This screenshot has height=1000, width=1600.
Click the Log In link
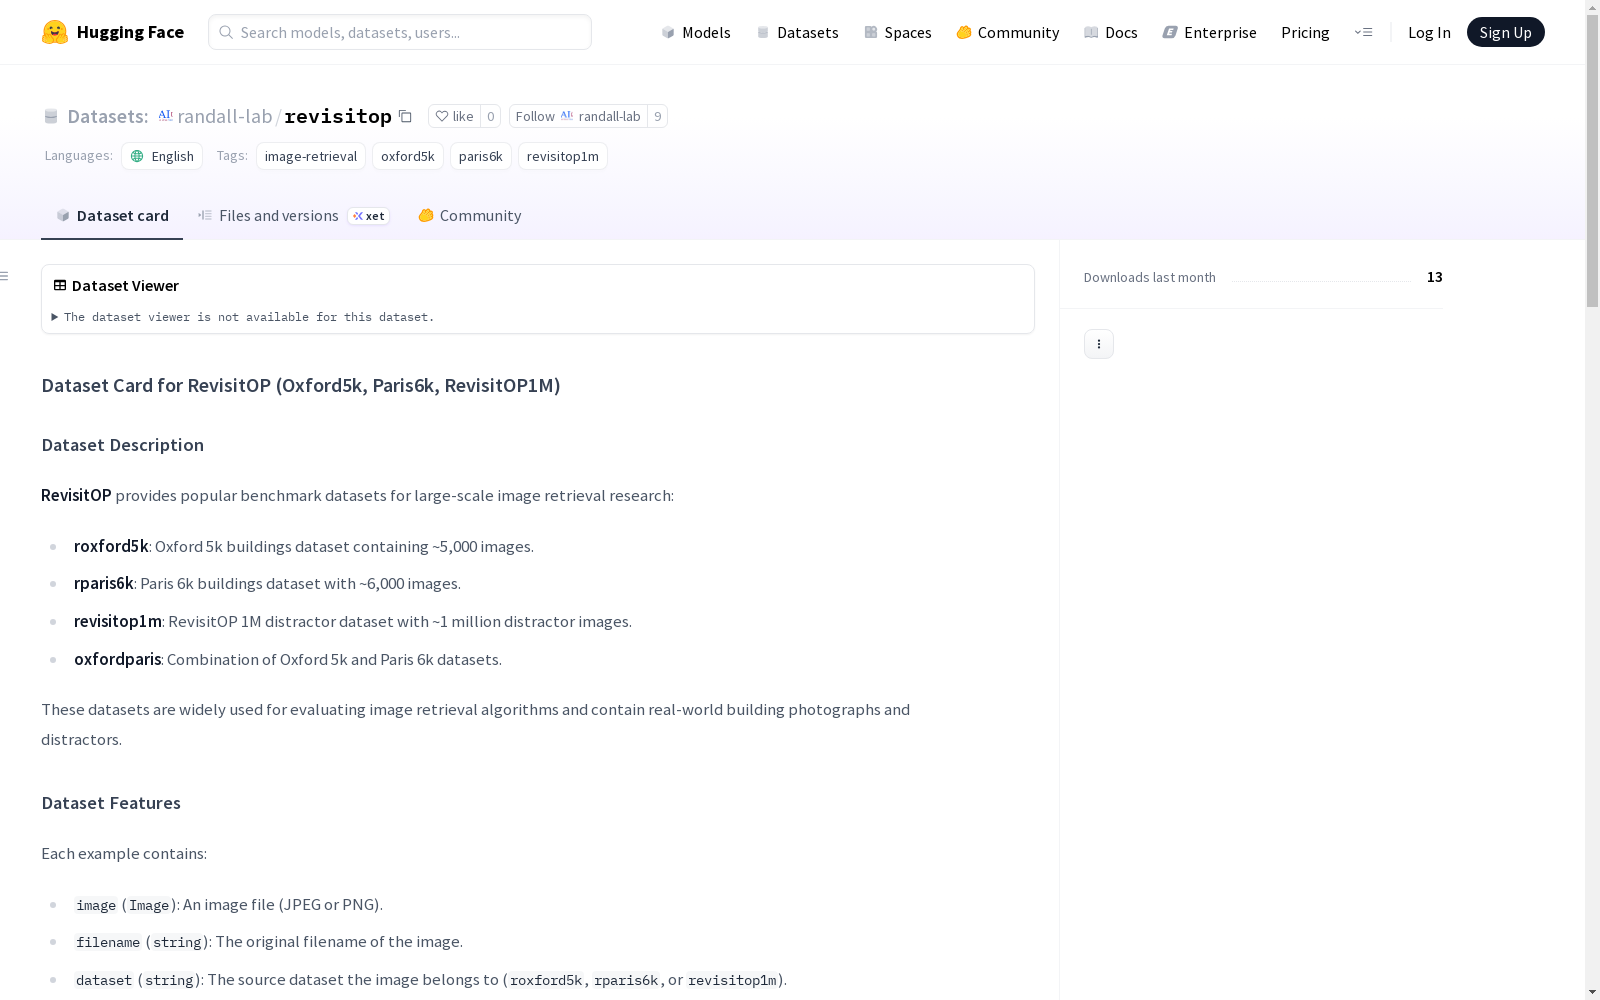coord(1429,32)
